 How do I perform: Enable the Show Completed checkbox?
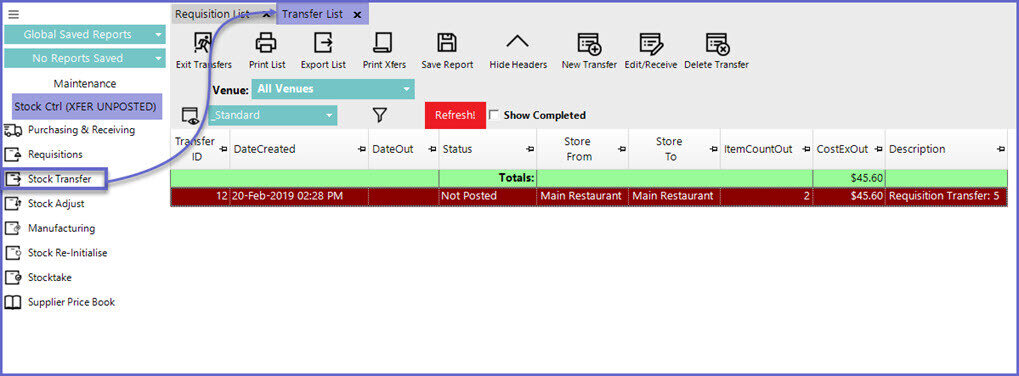[x=494, y=115]
